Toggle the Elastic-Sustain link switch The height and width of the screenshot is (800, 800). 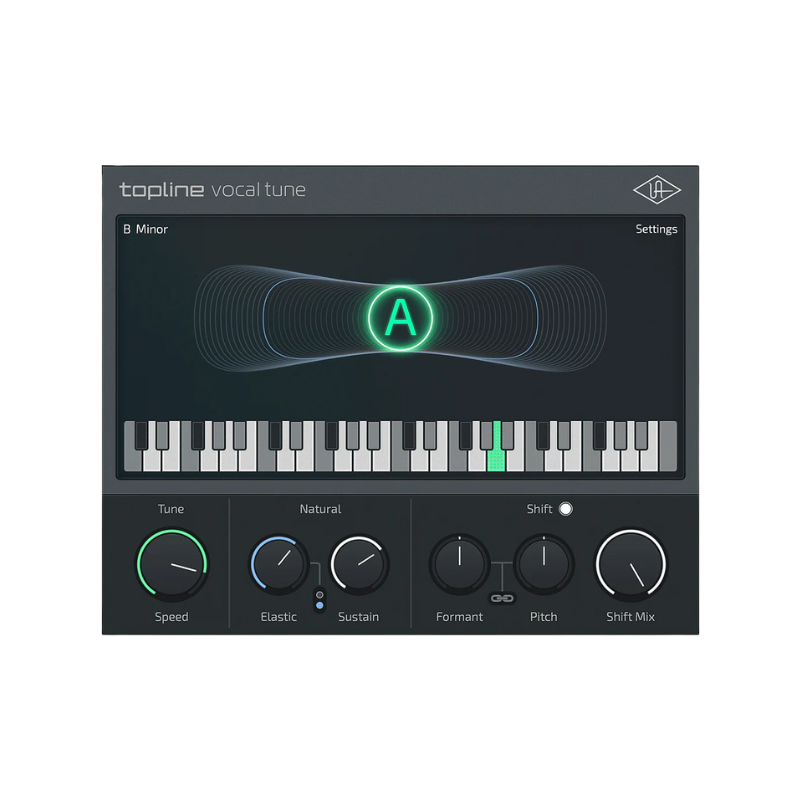coord(319,600)
